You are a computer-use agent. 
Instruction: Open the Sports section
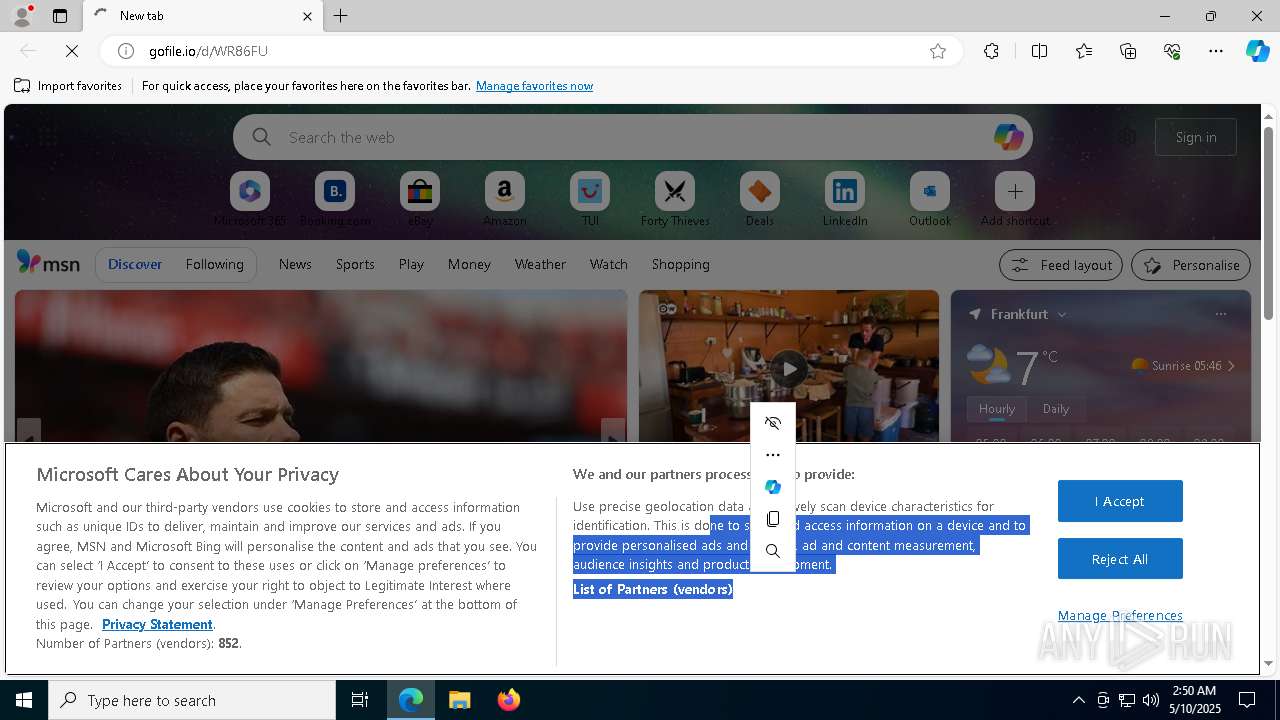pos(355,264)
